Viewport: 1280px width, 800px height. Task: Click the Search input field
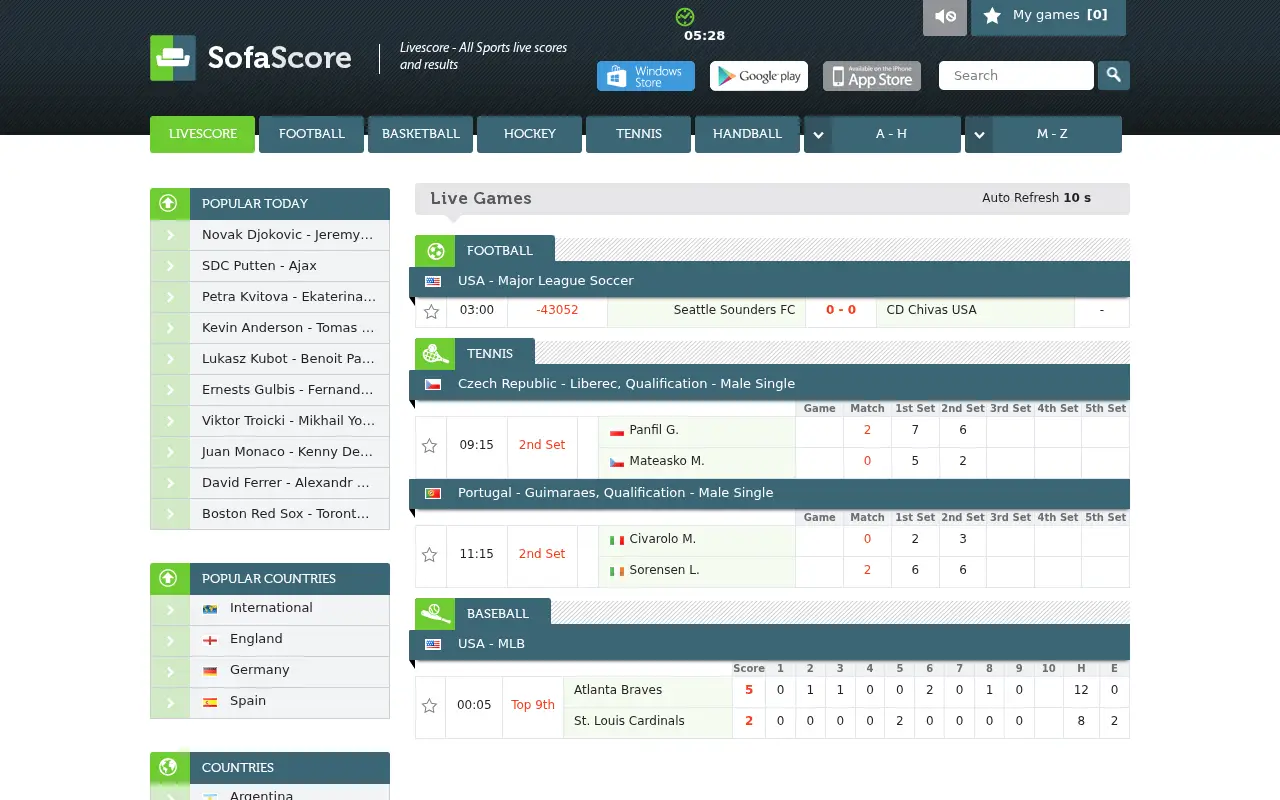pyautogui.click(x=1016, y=75)
